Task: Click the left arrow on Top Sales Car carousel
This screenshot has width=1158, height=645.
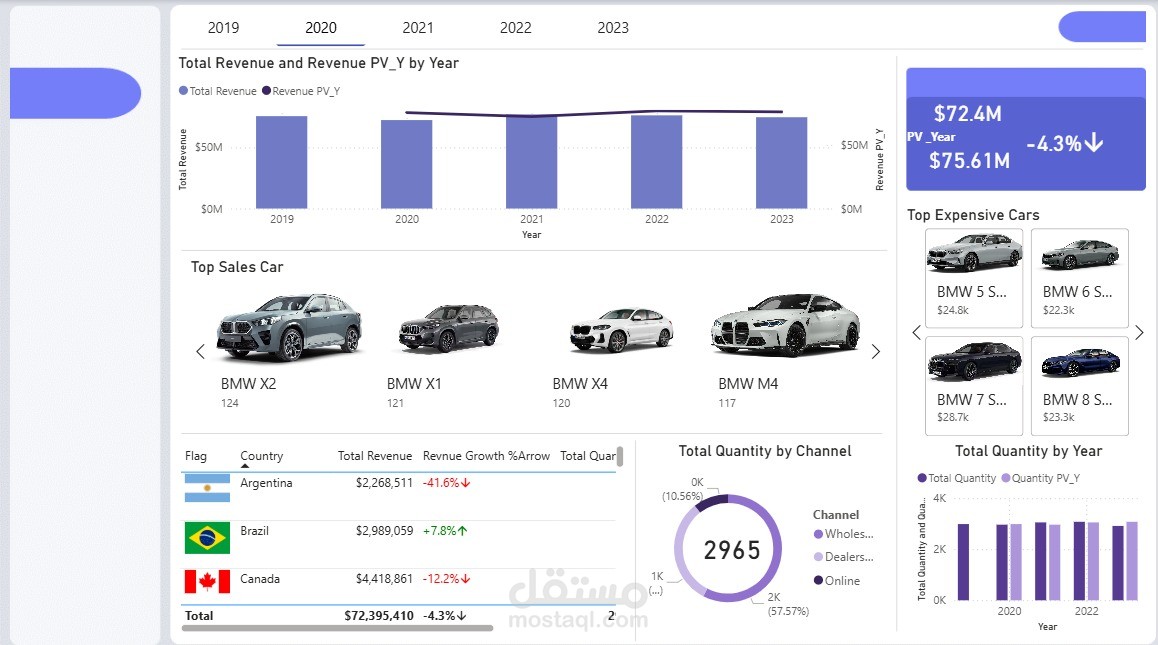Action: coord(200,352)
